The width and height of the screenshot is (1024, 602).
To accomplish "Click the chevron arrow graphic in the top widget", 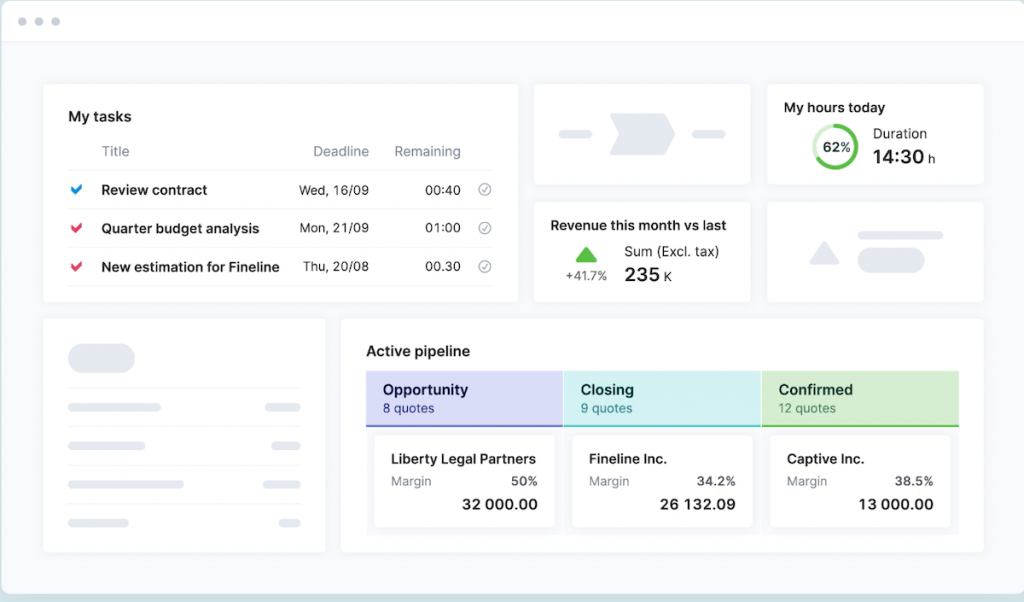I will click(641, 133).
